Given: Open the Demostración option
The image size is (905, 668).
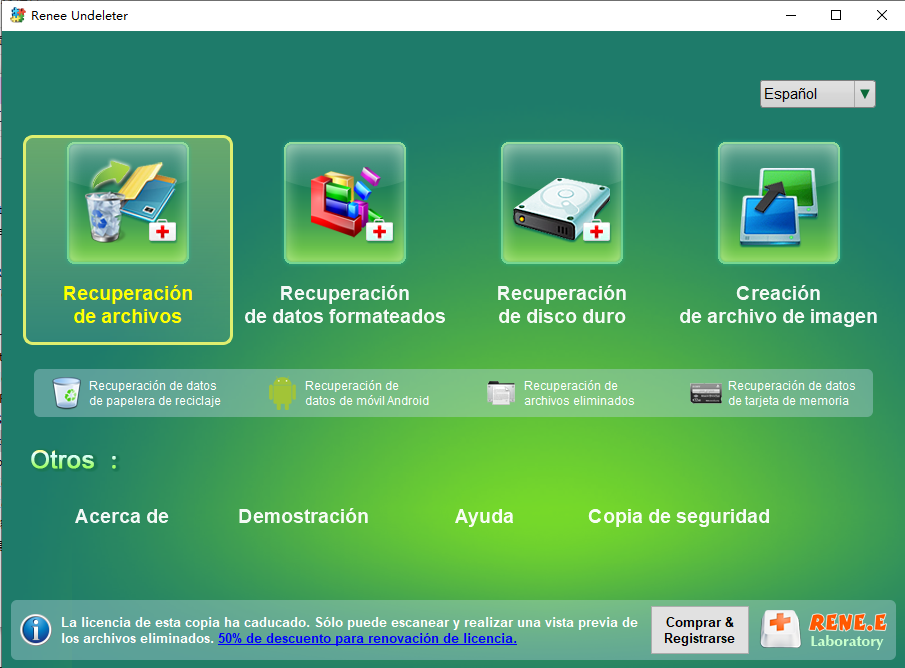Looking at the screenshot, I should pos(304,516).
